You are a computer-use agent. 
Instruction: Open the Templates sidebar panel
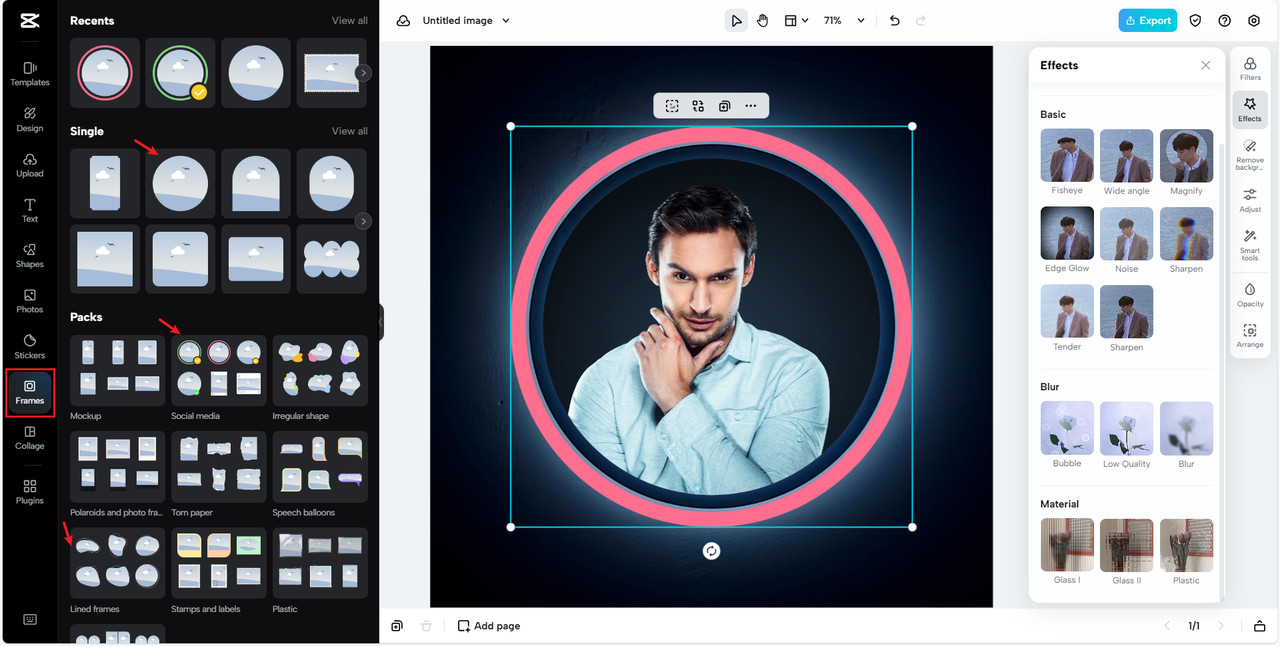[x=30, y=73]
